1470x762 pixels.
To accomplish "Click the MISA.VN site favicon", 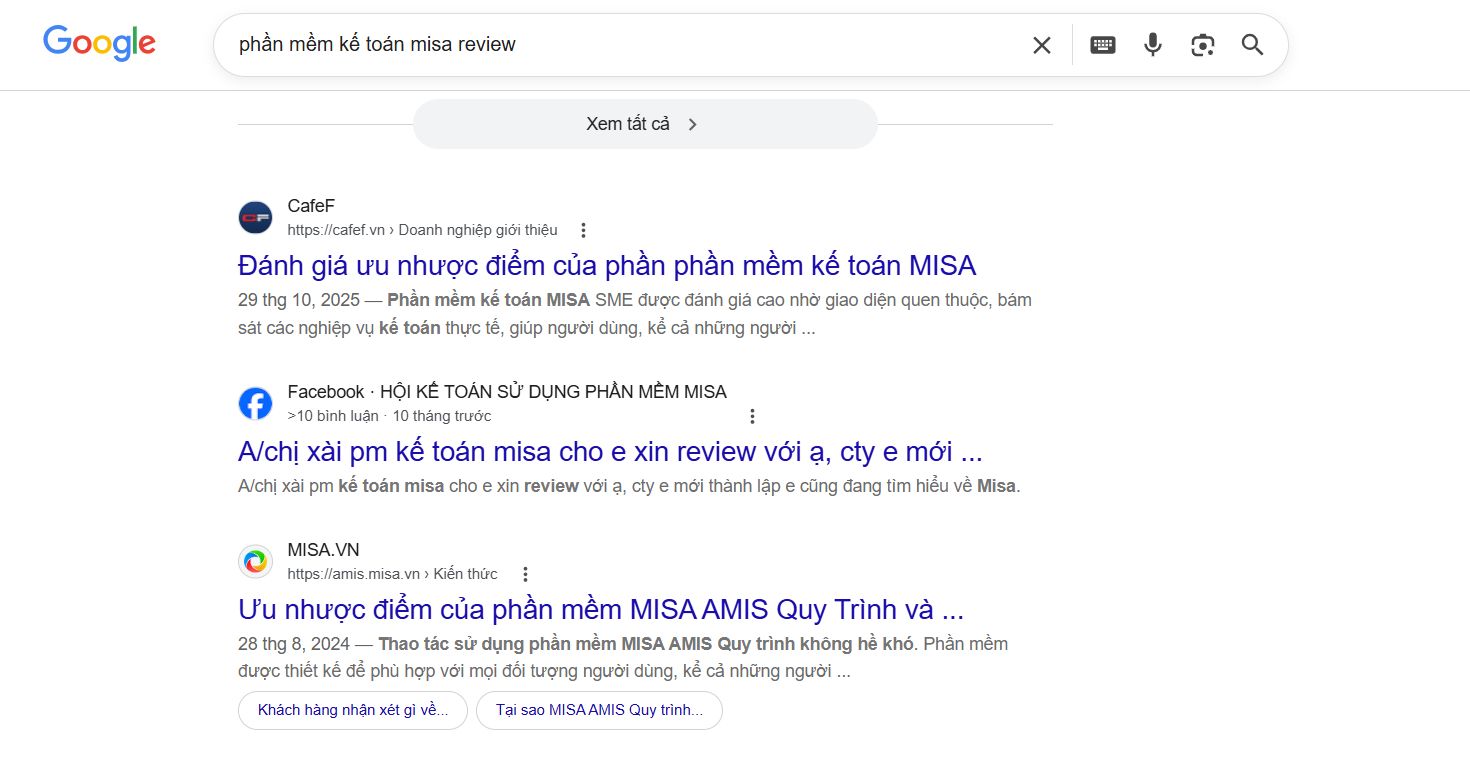I will (256, 561).
